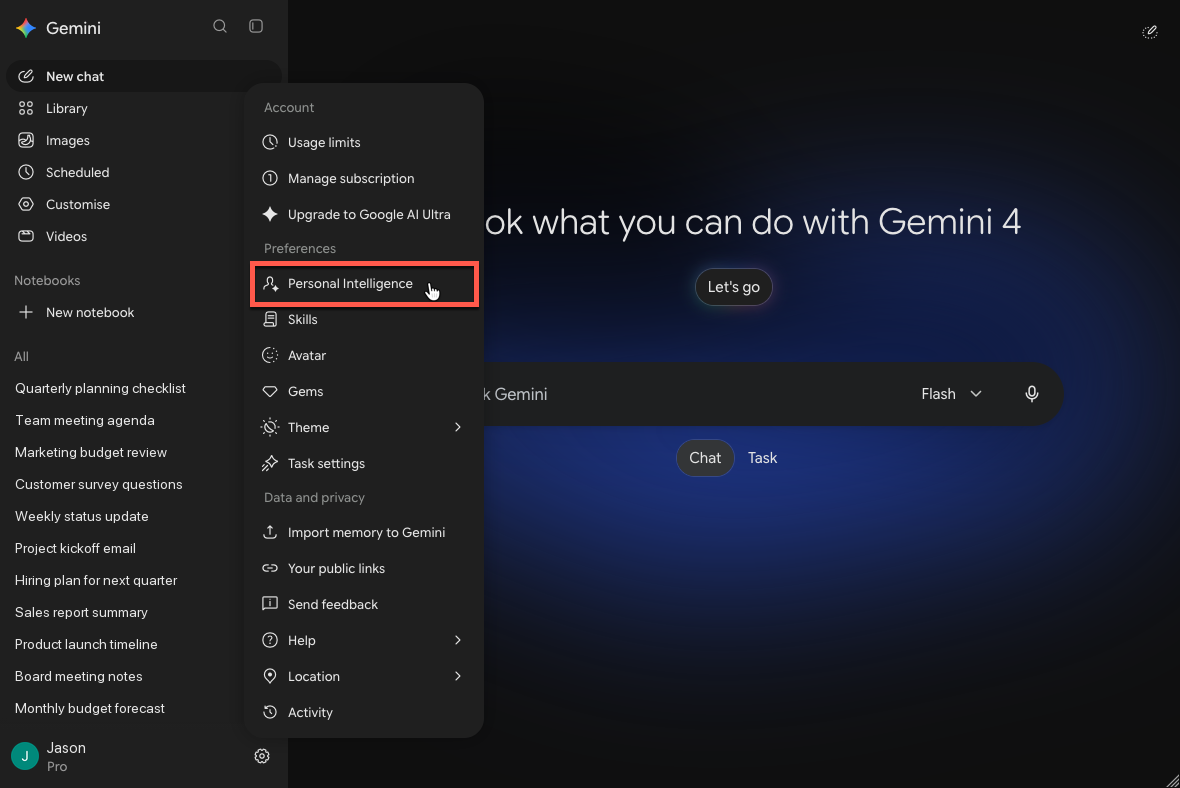The height and width of the screenshot is (788, 1180).
Task: Click the New chat pencil icon
Action: 26,76
